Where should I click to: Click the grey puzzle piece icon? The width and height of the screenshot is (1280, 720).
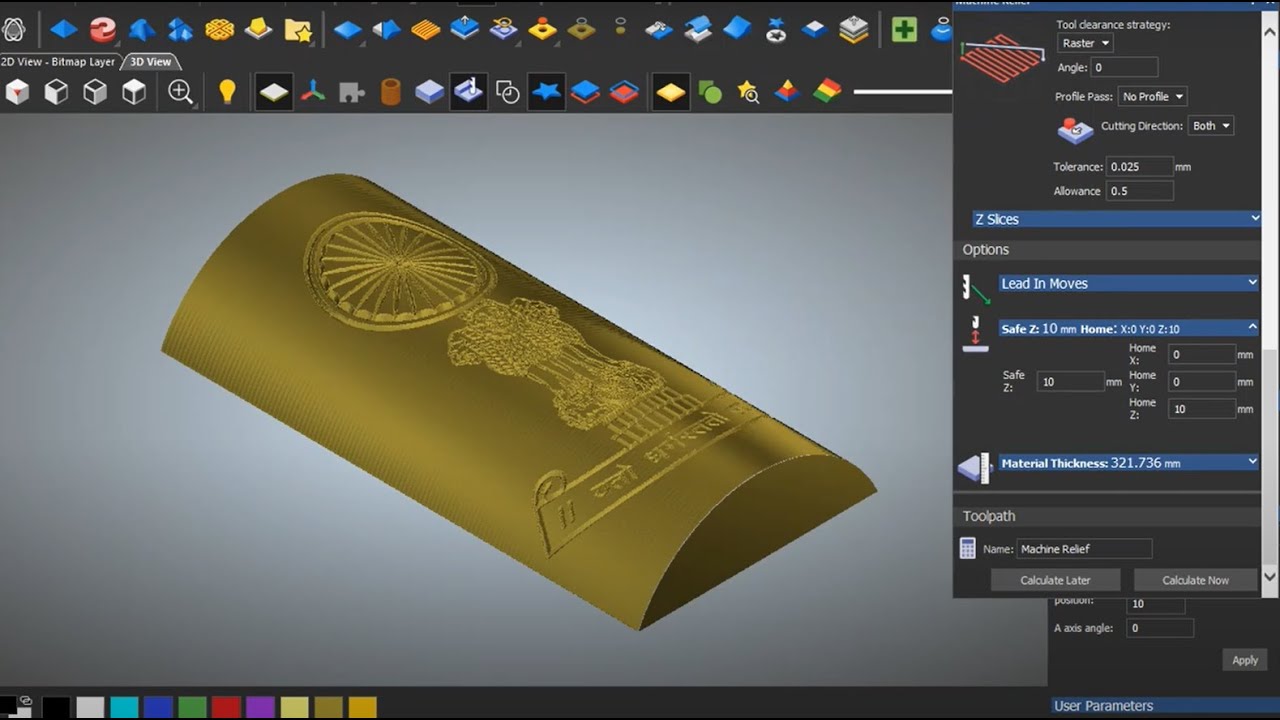pos(352,93)
